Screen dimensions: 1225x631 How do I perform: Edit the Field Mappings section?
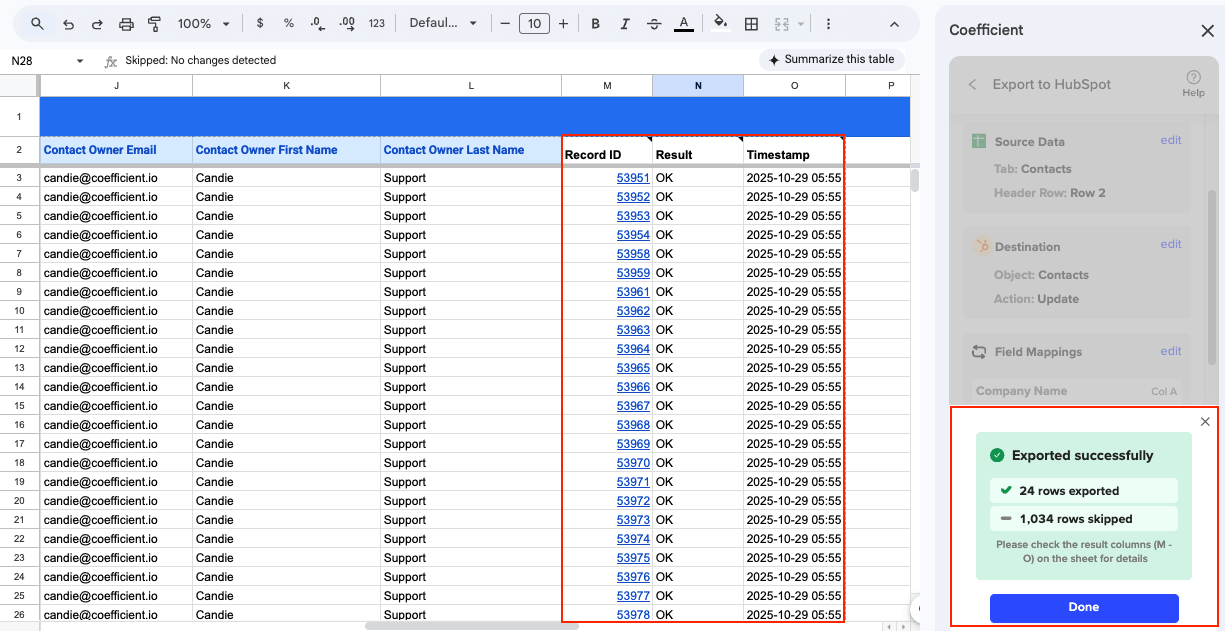point(1171,351)
